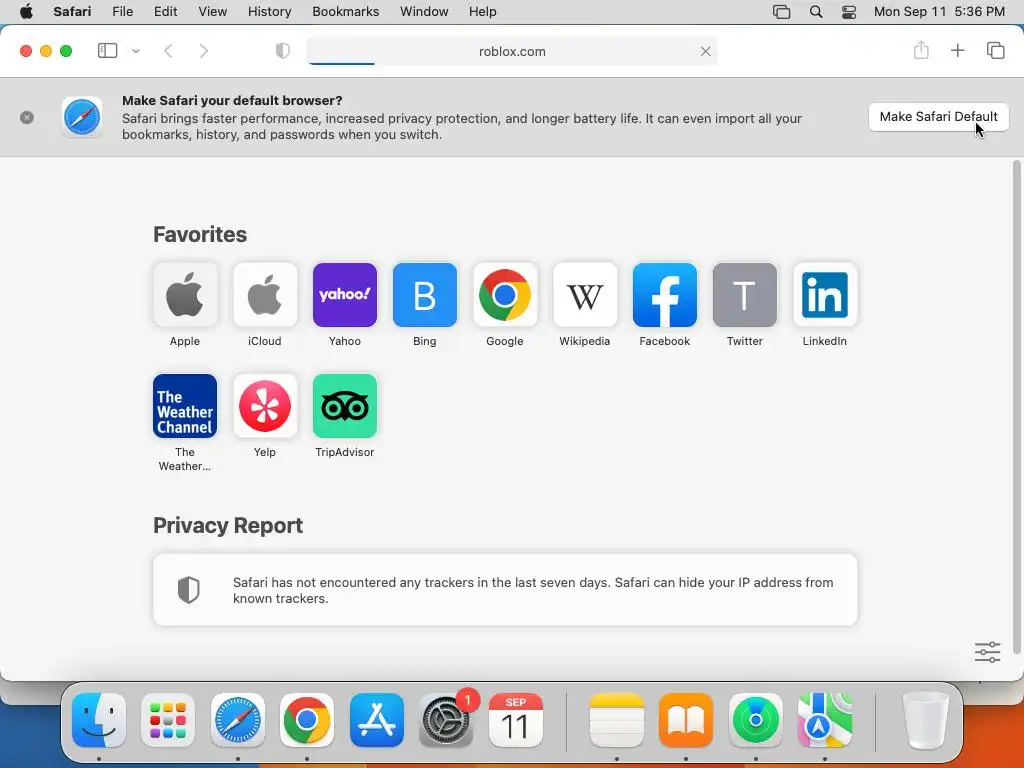Open Books from the Dock
Screen dimensions: 1024x768
[686, 720]
